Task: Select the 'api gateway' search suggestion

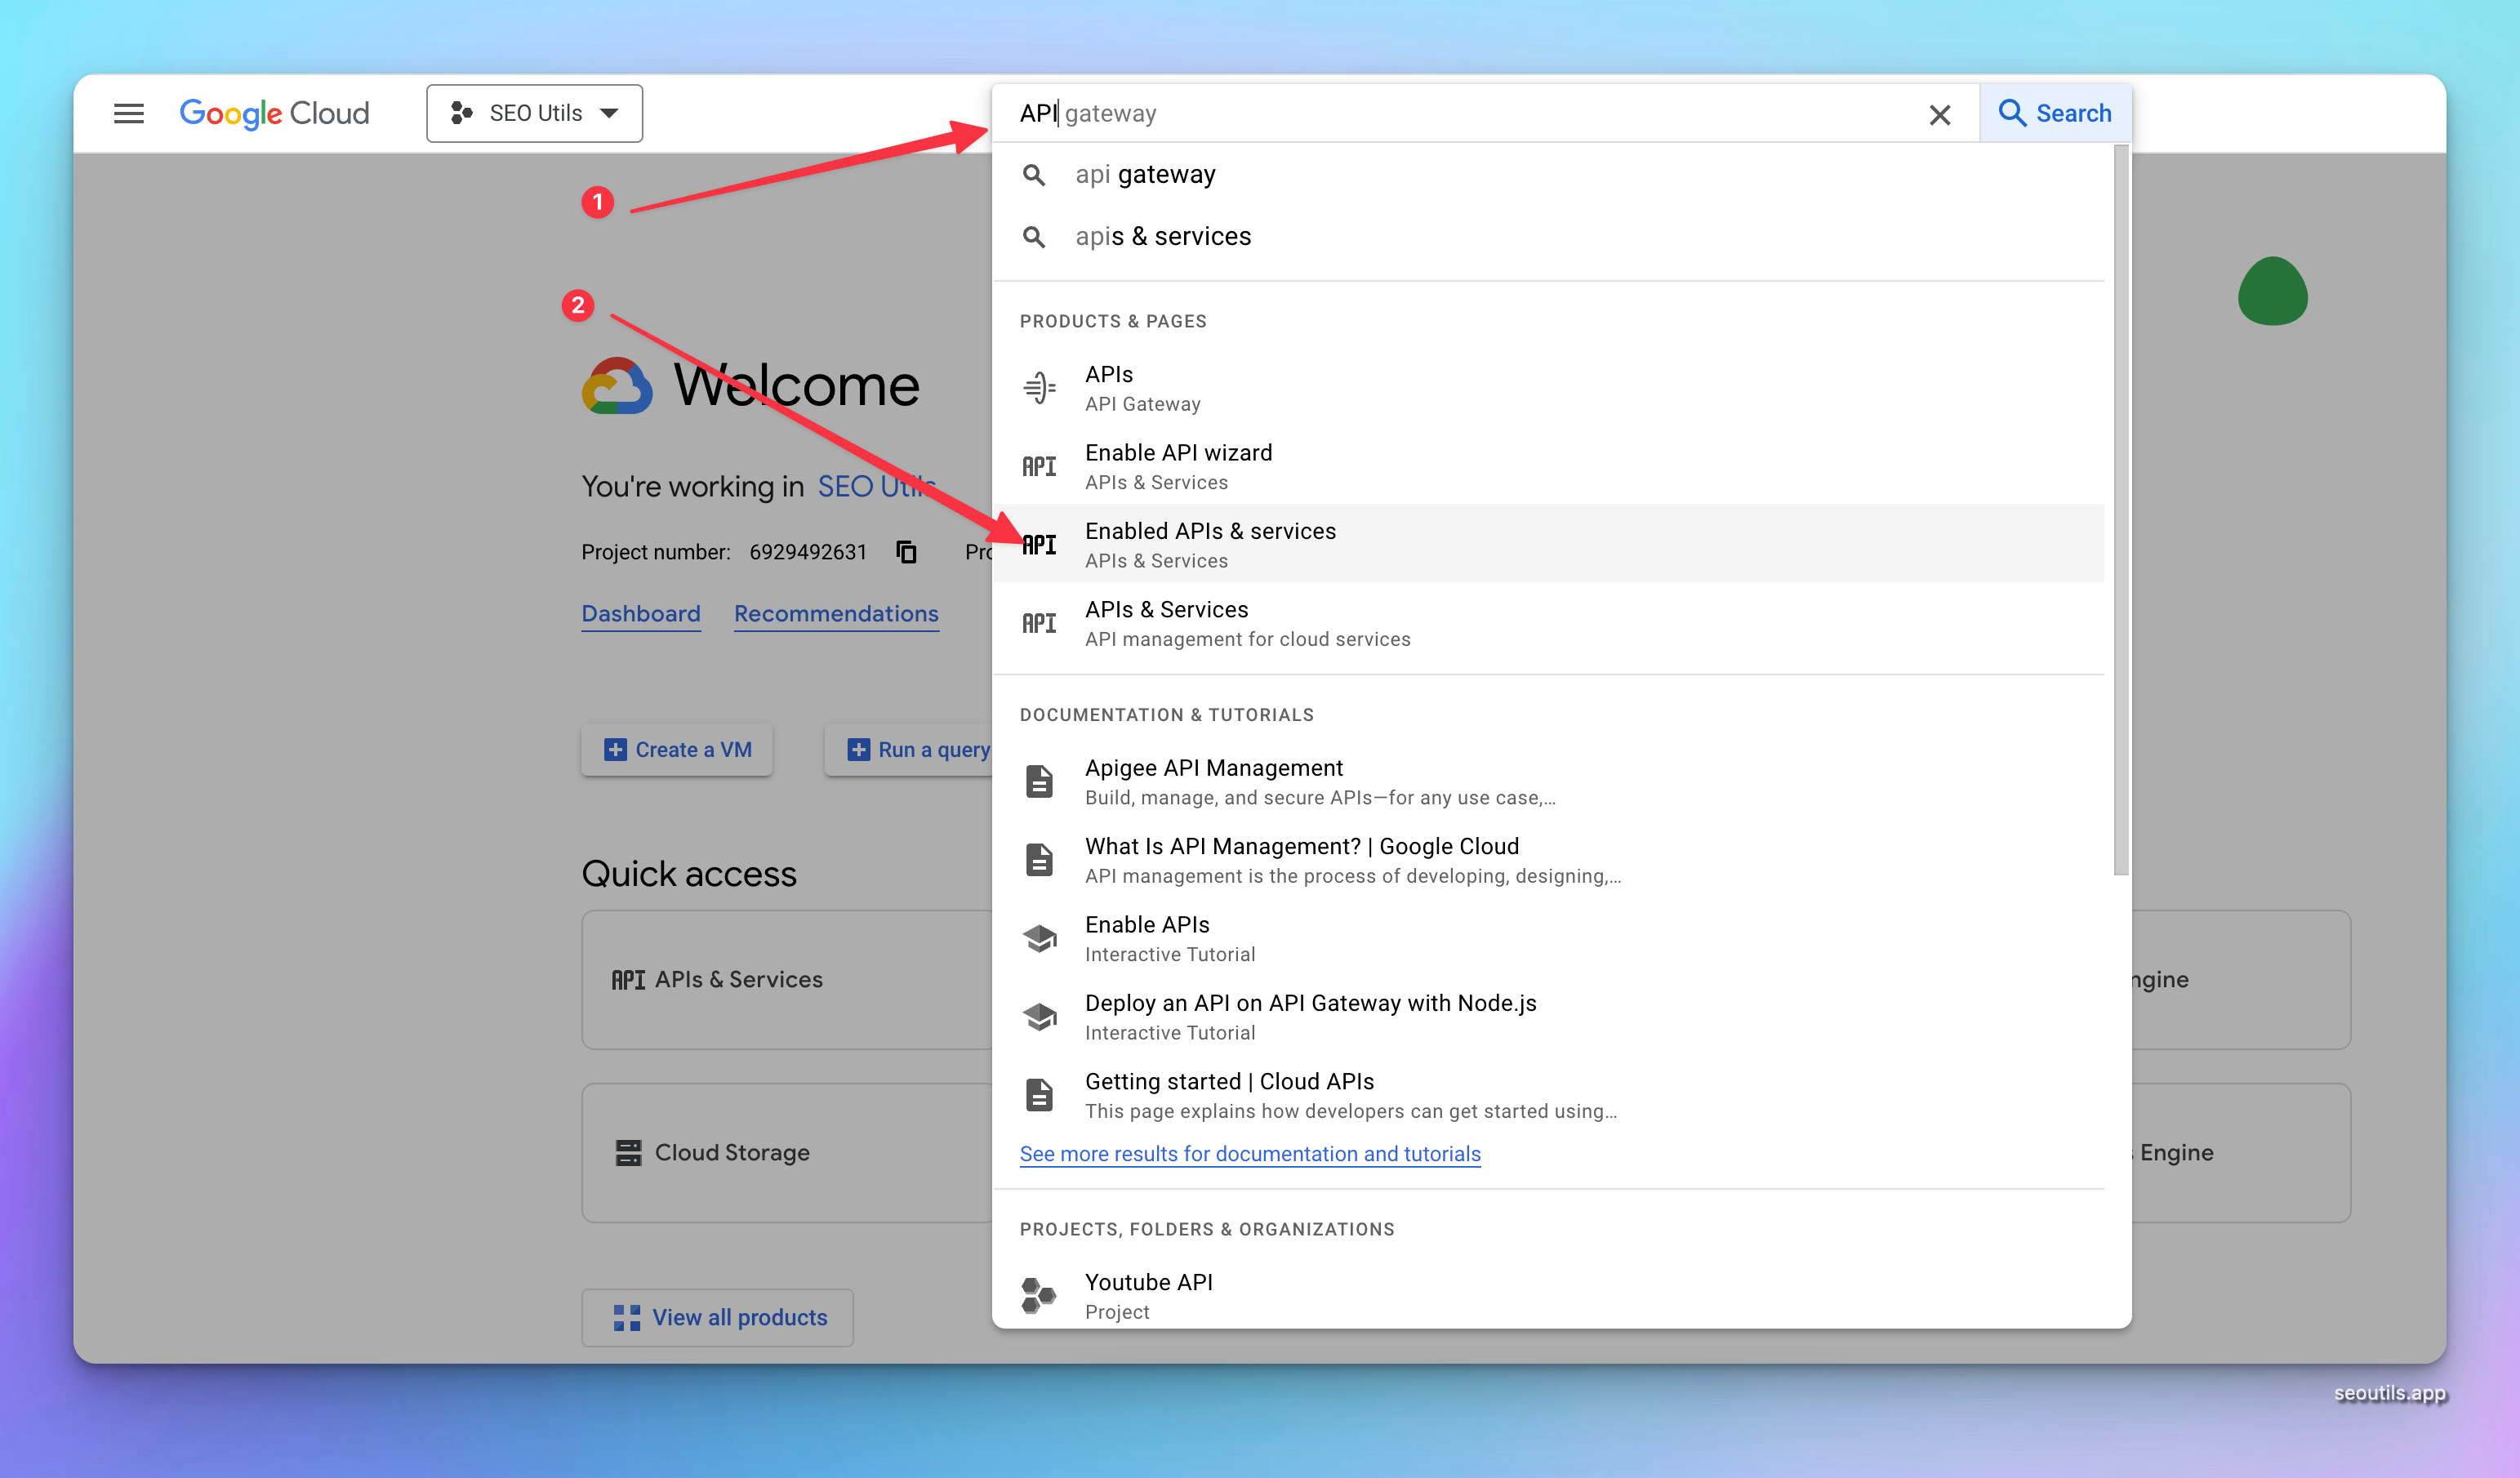Action: 1145,175
